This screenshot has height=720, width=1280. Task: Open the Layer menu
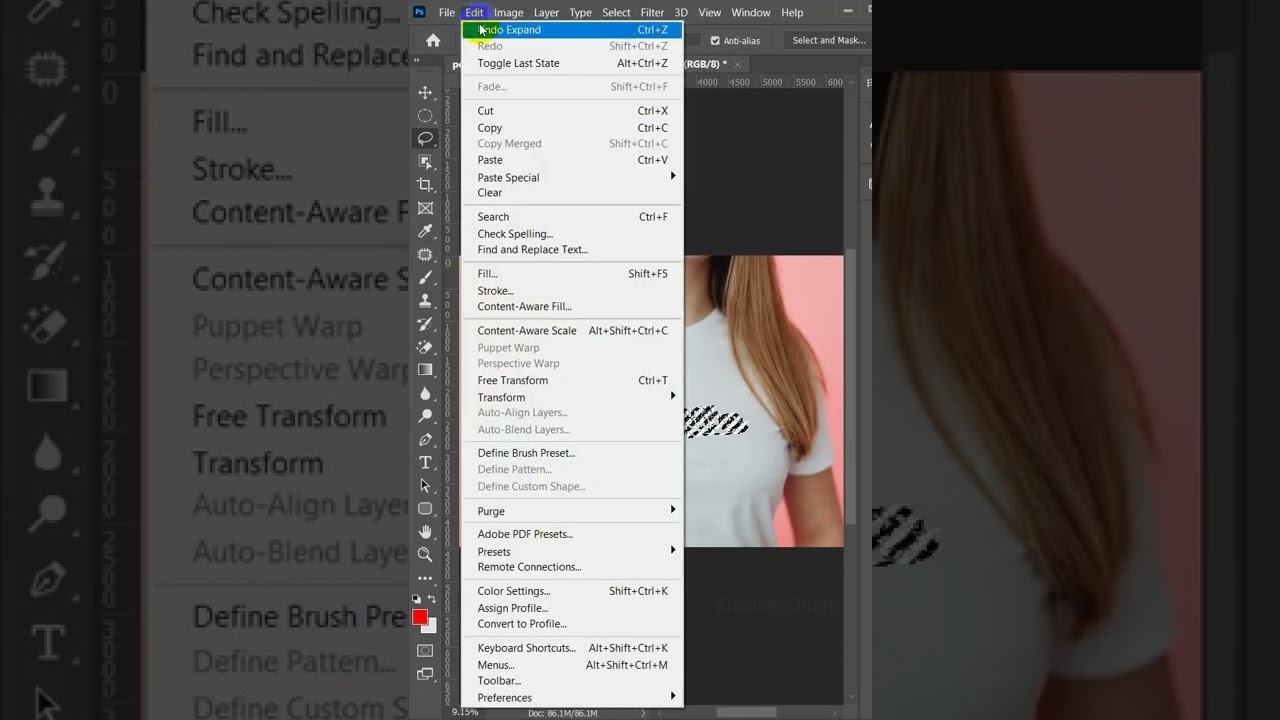tap(546, 12)
